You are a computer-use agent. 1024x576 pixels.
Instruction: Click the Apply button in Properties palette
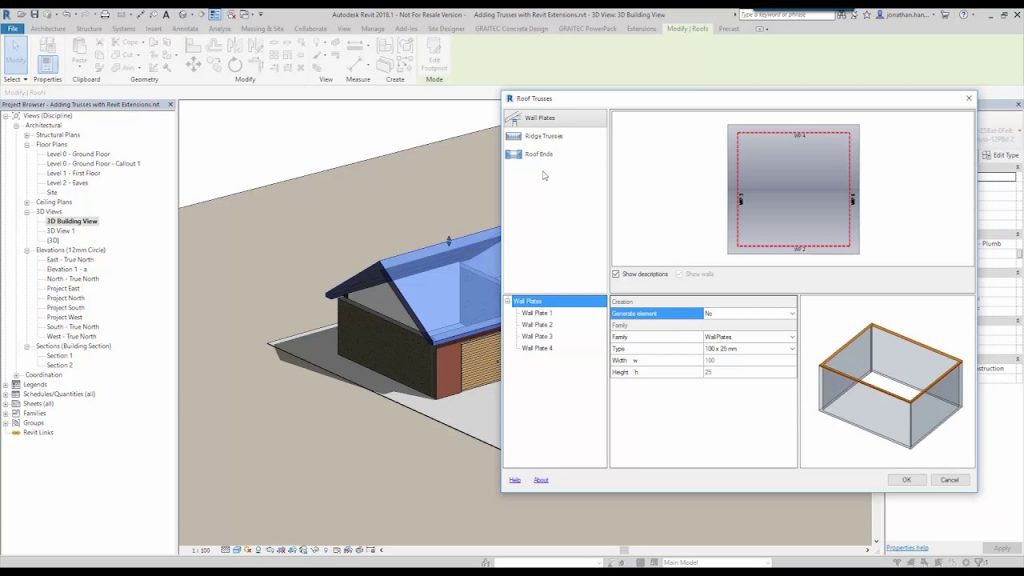click(x=1002, y=548)
